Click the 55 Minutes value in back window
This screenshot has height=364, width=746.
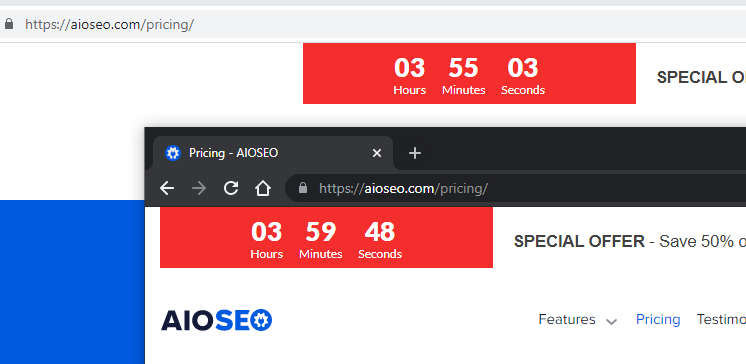coord(463,68)
